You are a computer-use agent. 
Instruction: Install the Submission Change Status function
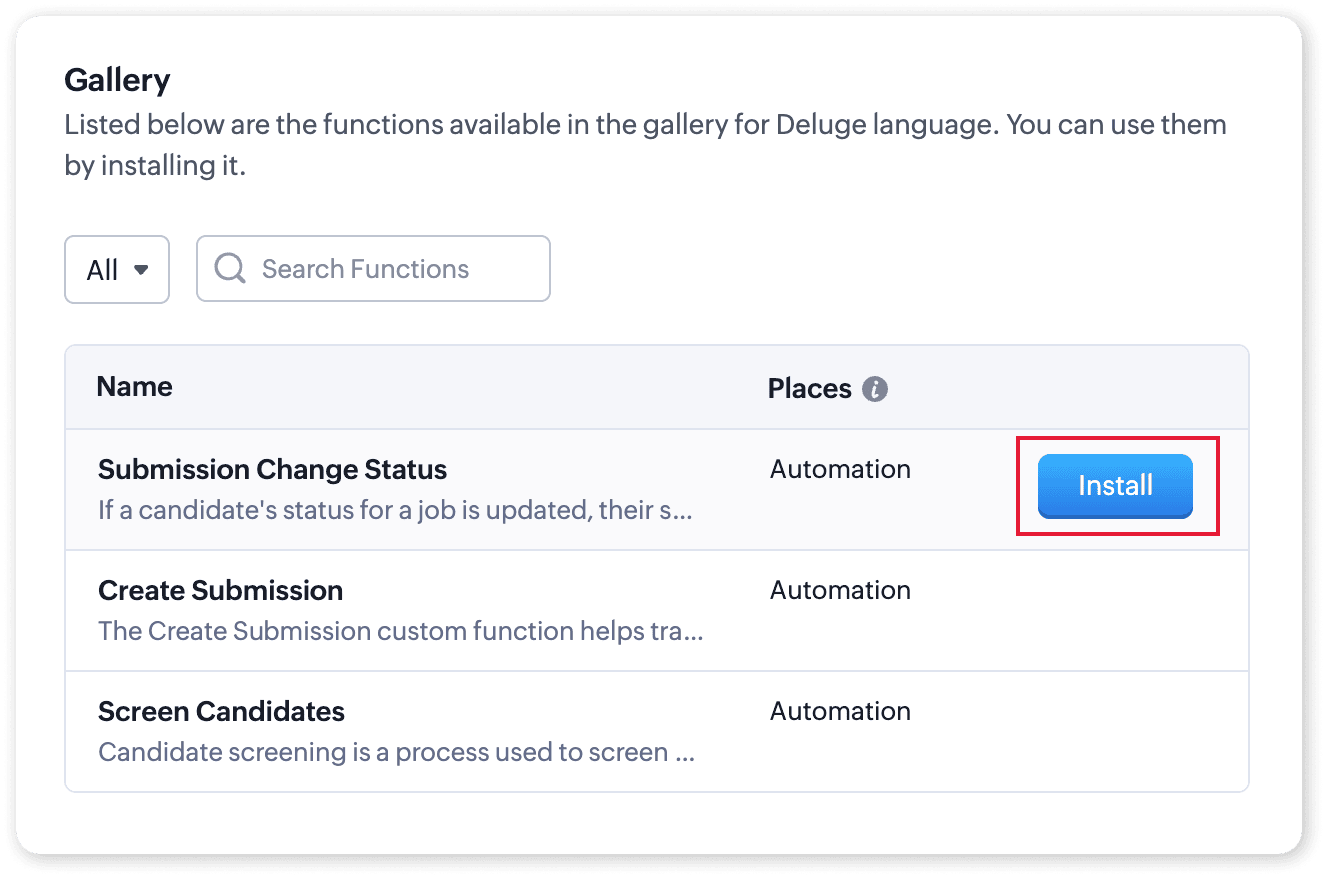1115,486
